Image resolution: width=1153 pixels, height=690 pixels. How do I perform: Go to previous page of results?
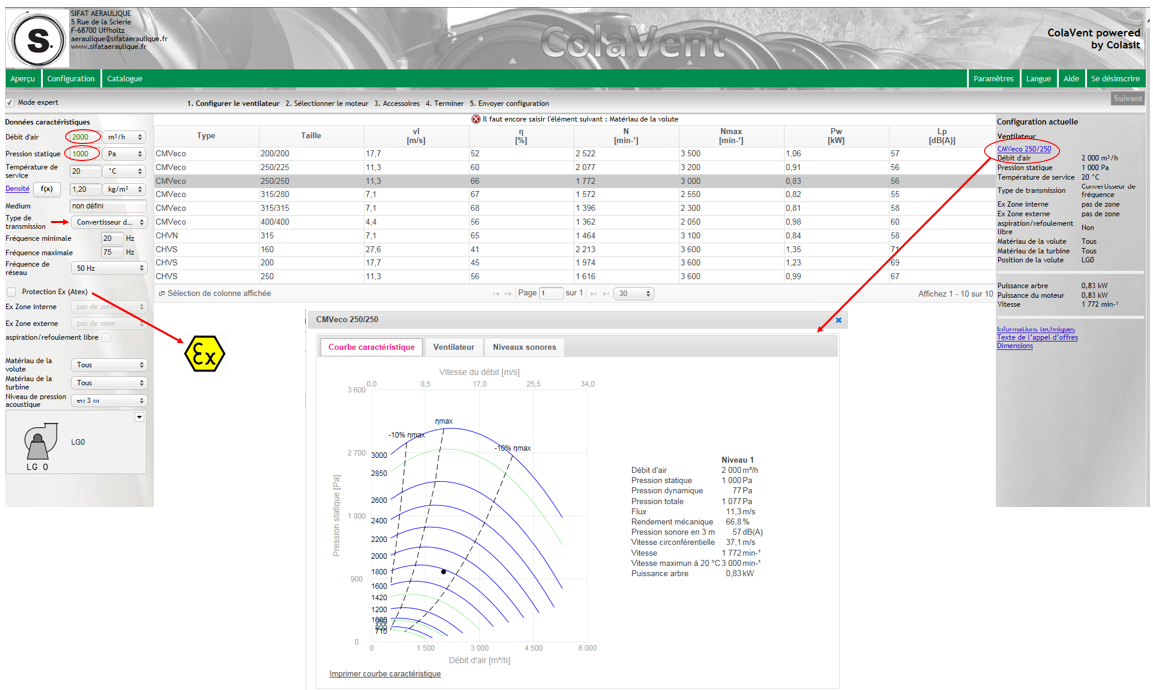pos(507,294)
